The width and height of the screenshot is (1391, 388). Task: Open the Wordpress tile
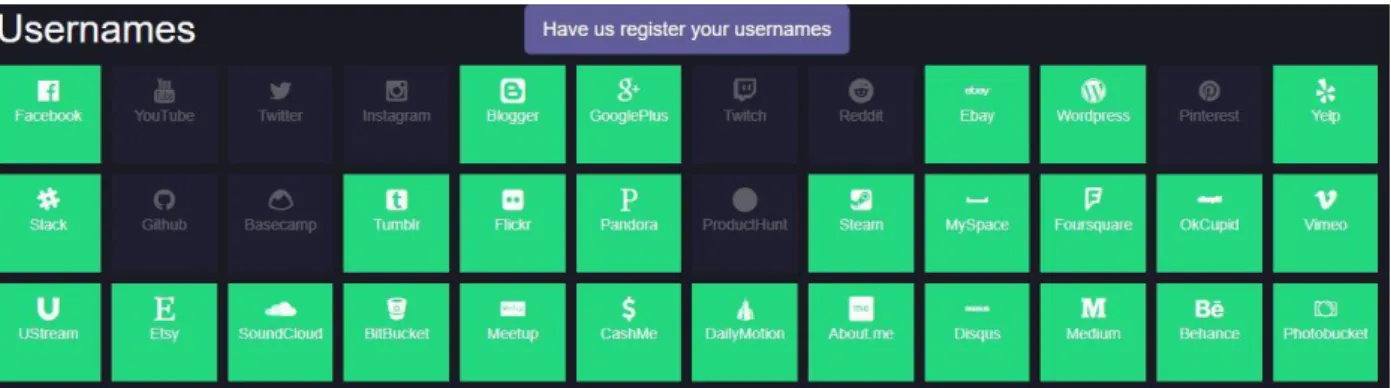tap(1093, 114)
